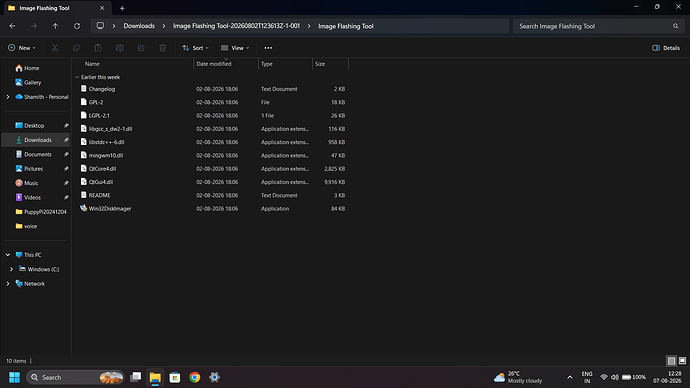Open Settings gear on taskbar
The width and height of the screenshot is (690, 388).
click(214, 377)
